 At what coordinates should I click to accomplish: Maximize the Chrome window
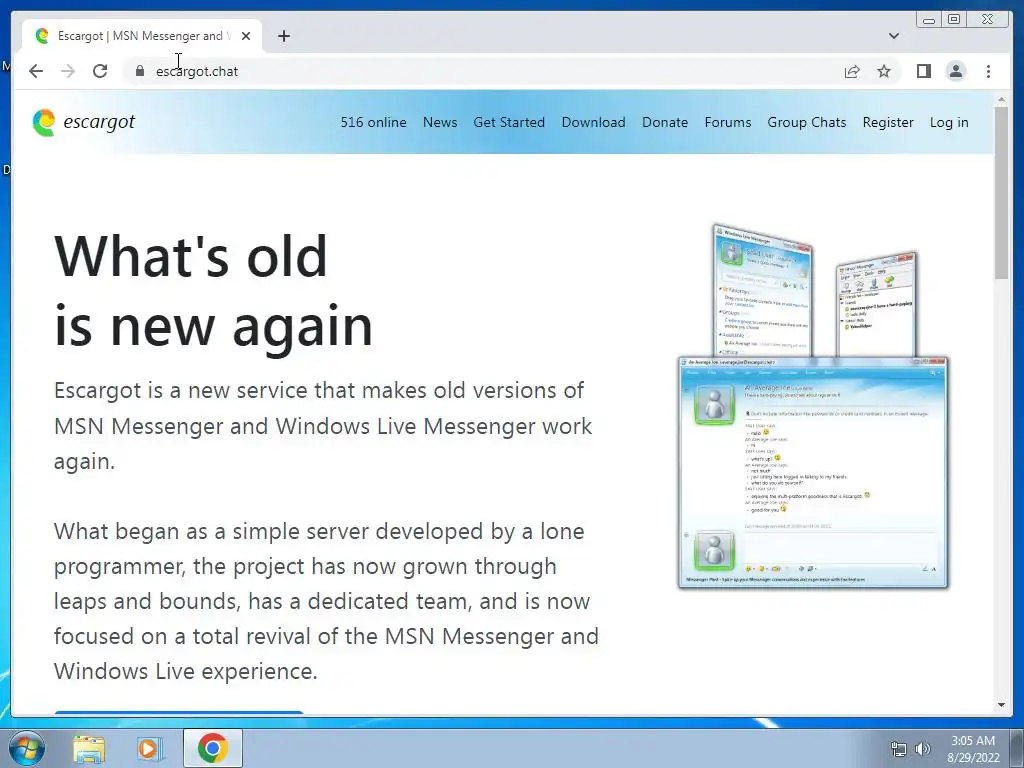954,19
